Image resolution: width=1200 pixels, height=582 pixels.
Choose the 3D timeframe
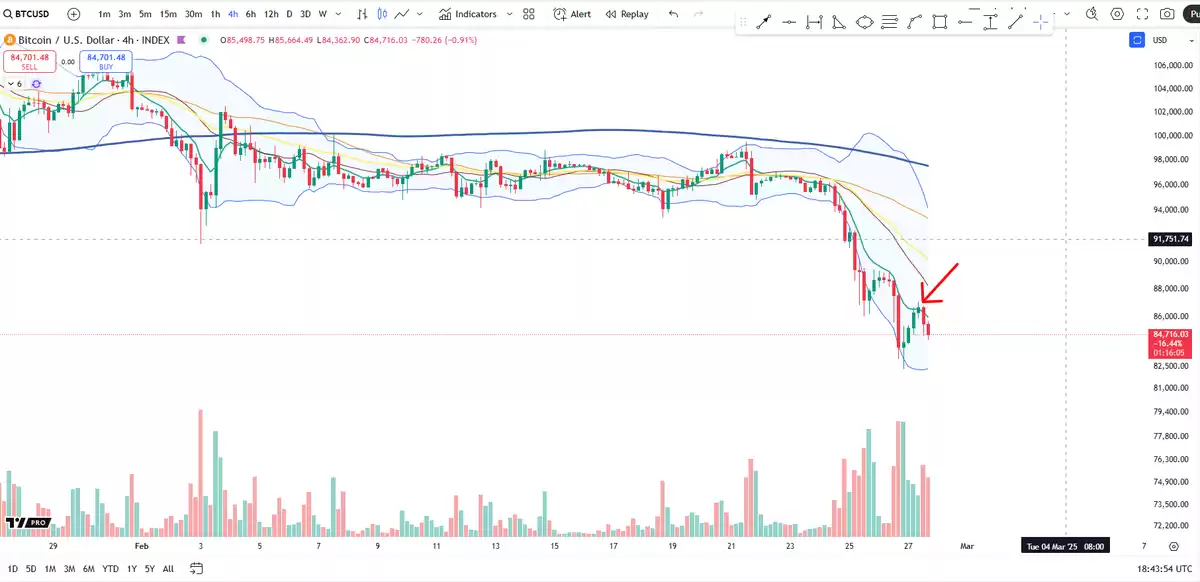click(306, 14)
